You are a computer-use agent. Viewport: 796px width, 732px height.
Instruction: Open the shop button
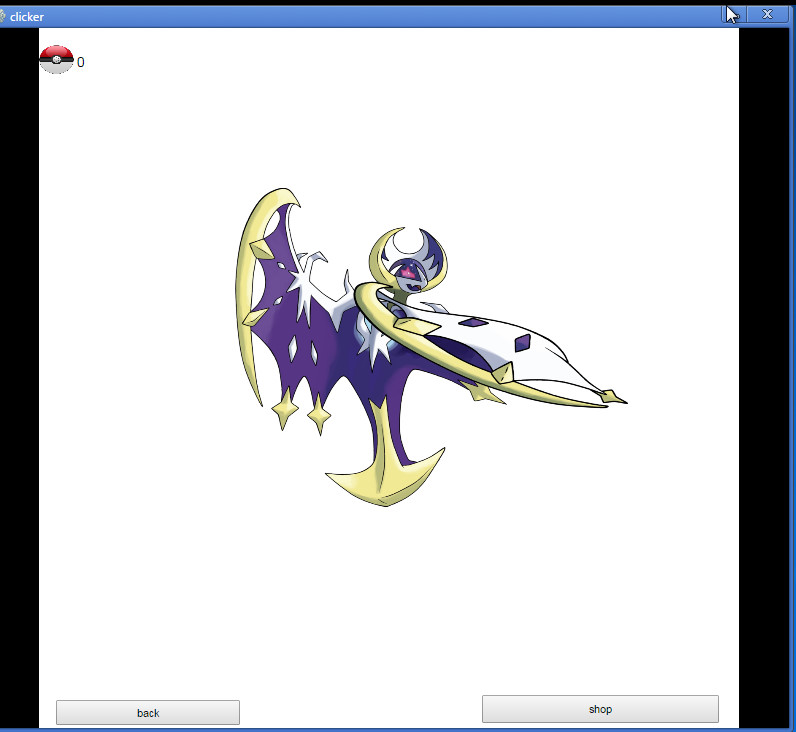600,709
